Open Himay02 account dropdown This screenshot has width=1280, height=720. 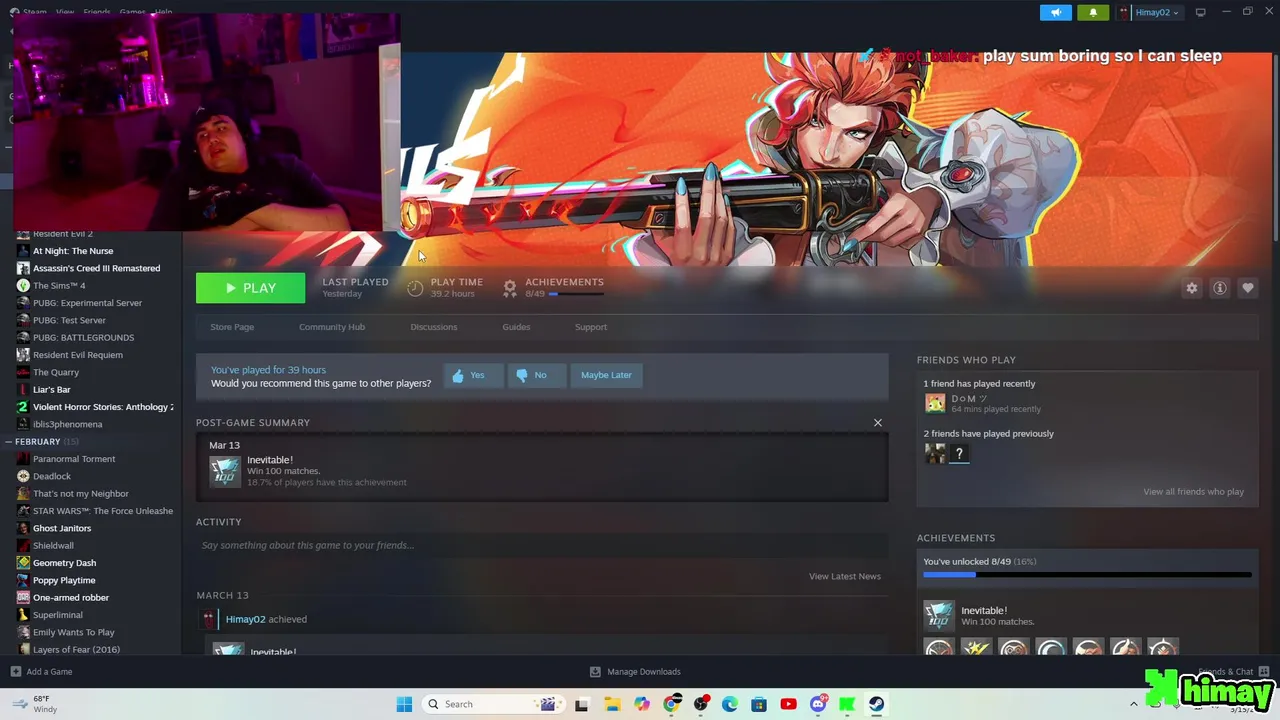pyautogui.click(x=1150, y=12)
